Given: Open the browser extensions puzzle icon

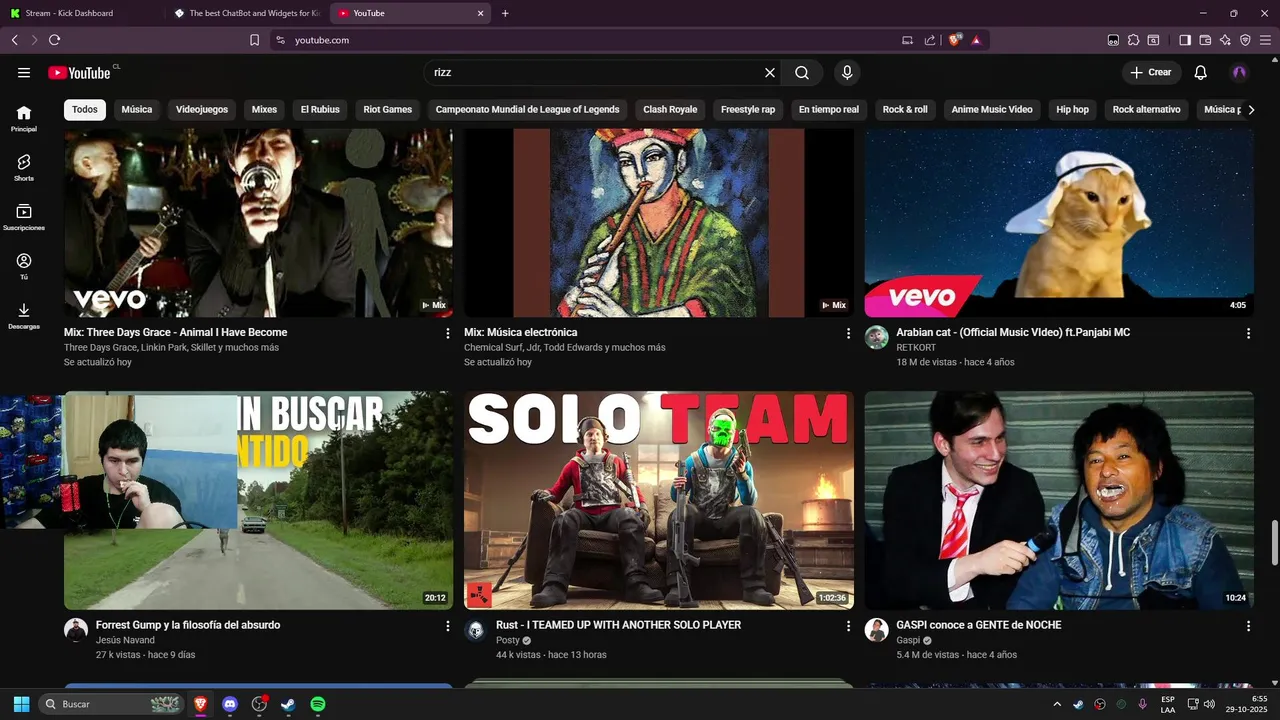Looking at the screenshot, I should click(x=1133, y=40).
